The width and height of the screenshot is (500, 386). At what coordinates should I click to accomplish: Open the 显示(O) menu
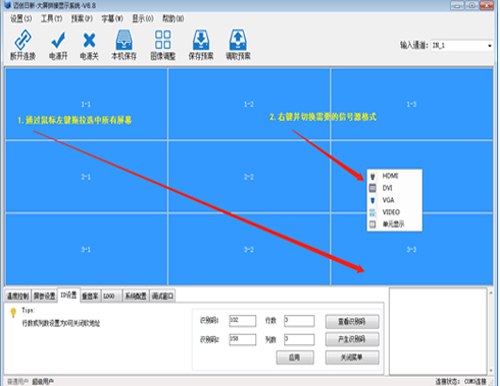click(x=143, y=18)
